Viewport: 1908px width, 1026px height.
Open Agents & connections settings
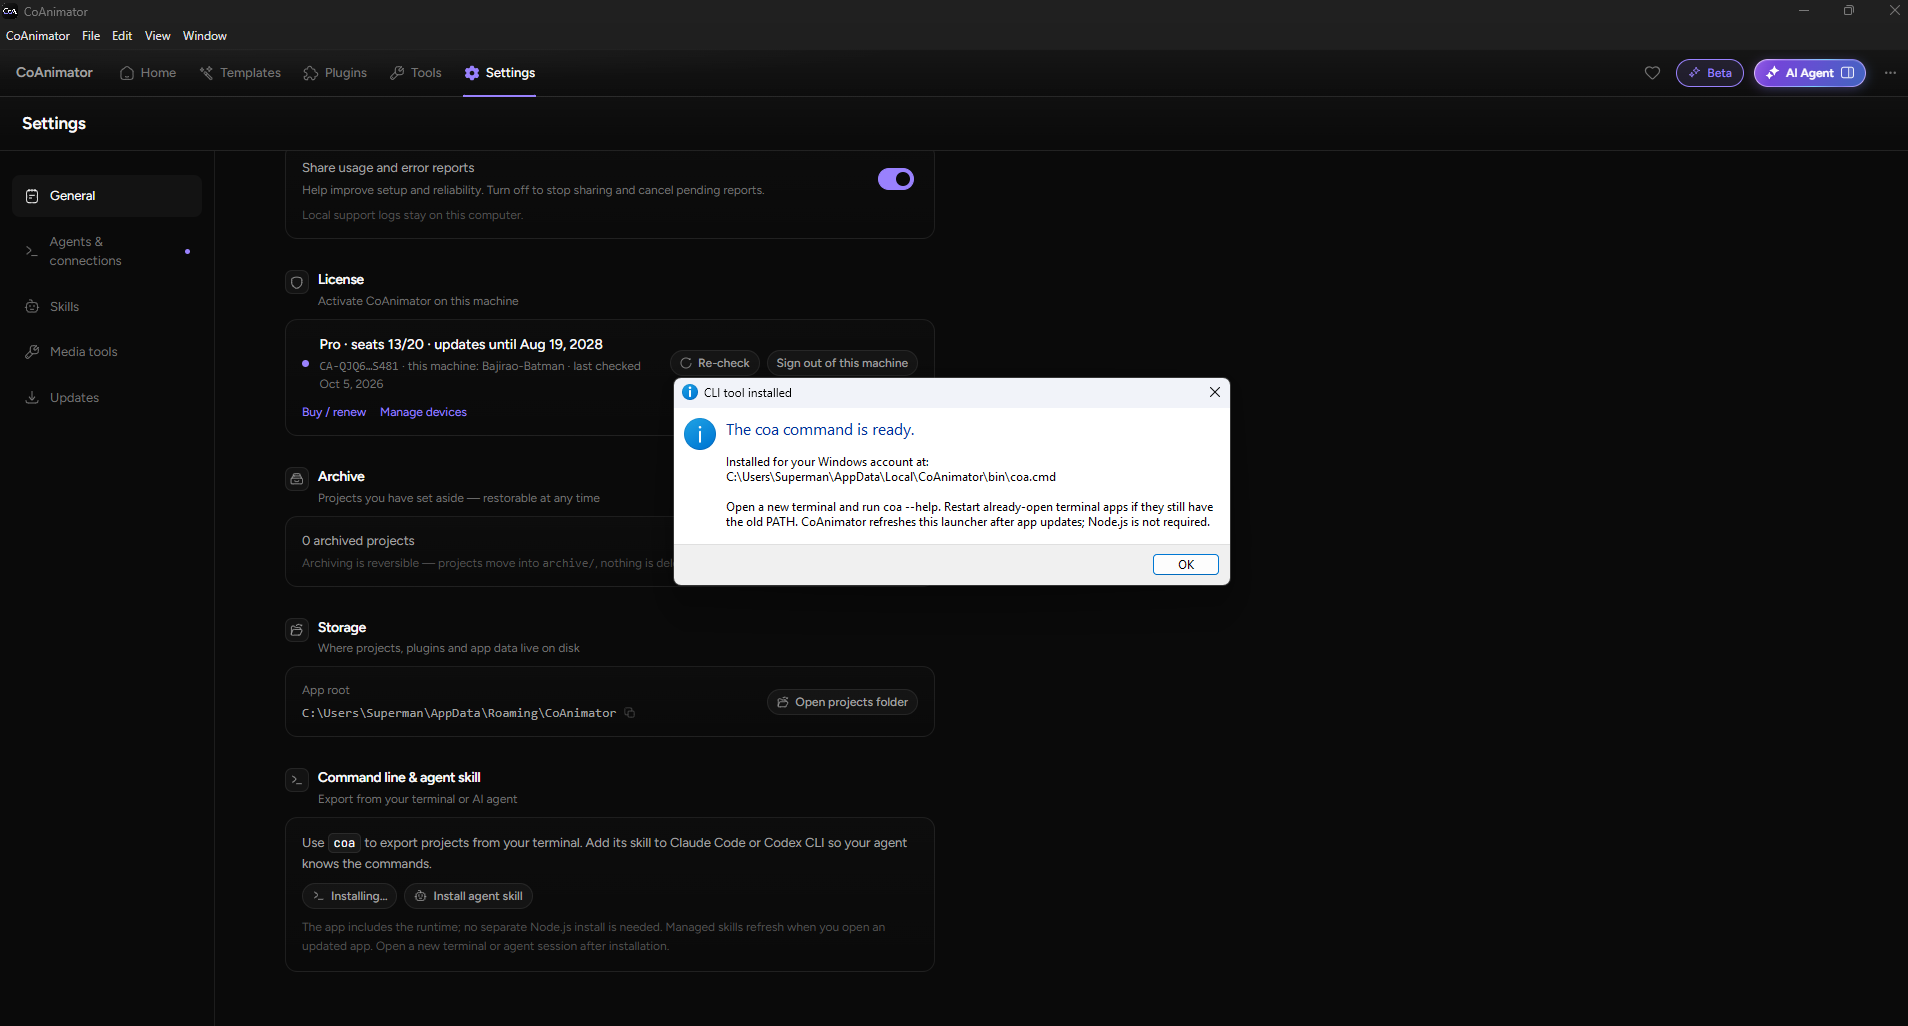(x=107, y=251)
